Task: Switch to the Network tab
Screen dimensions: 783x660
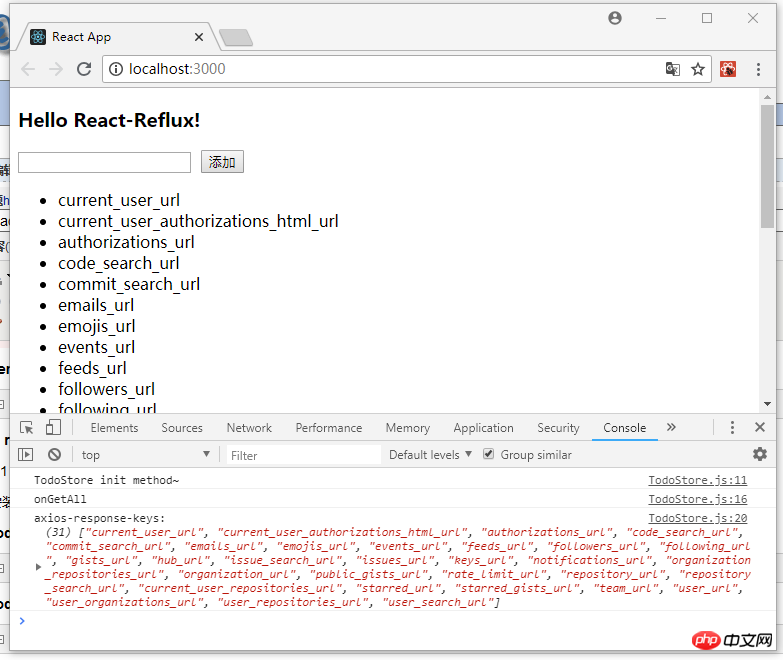Action: click(x=249, y=428)
